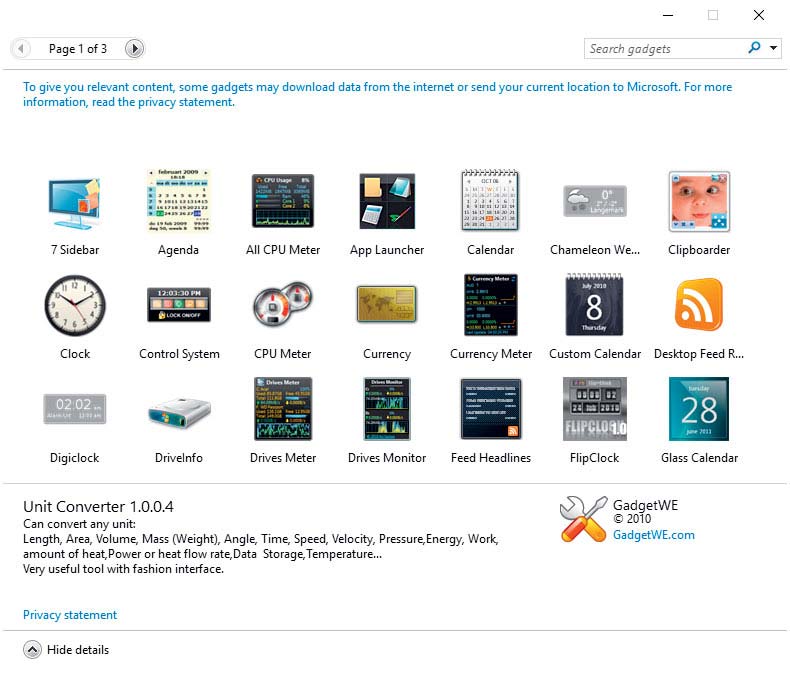
Task: Click the 'App Launcher' label text
Action: pyautogui.click(x=387, y=250)
